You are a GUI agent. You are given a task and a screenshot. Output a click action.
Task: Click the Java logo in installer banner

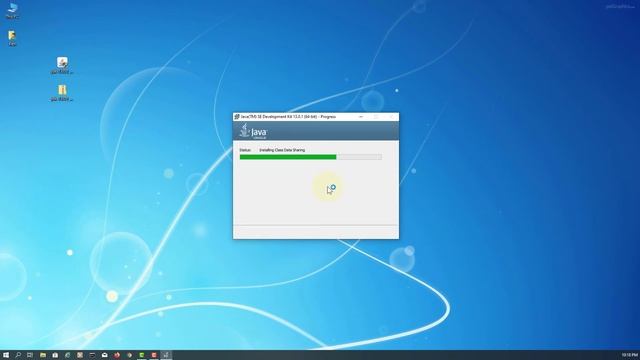[x=253, y=131]
